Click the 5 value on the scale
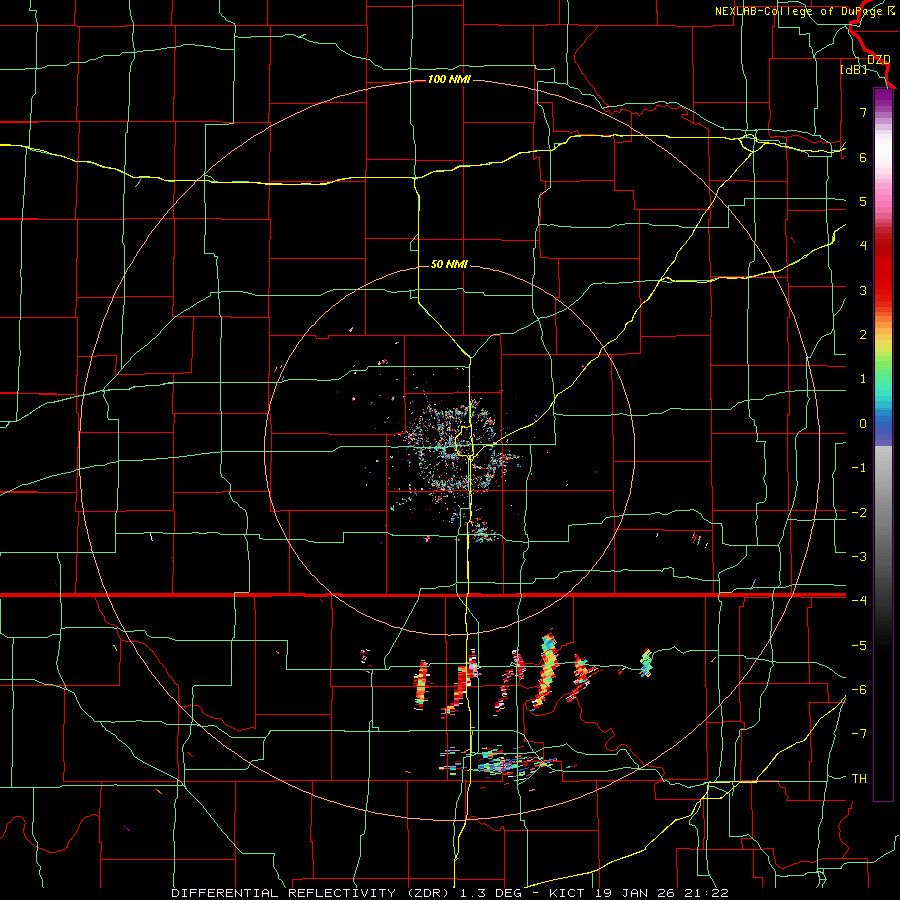Viewport: 900px width, 900px height. click(863, 201)
